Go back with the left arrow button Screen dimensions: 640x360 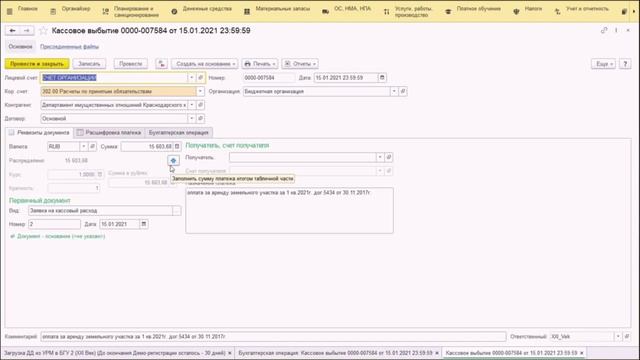click(13, 31)
